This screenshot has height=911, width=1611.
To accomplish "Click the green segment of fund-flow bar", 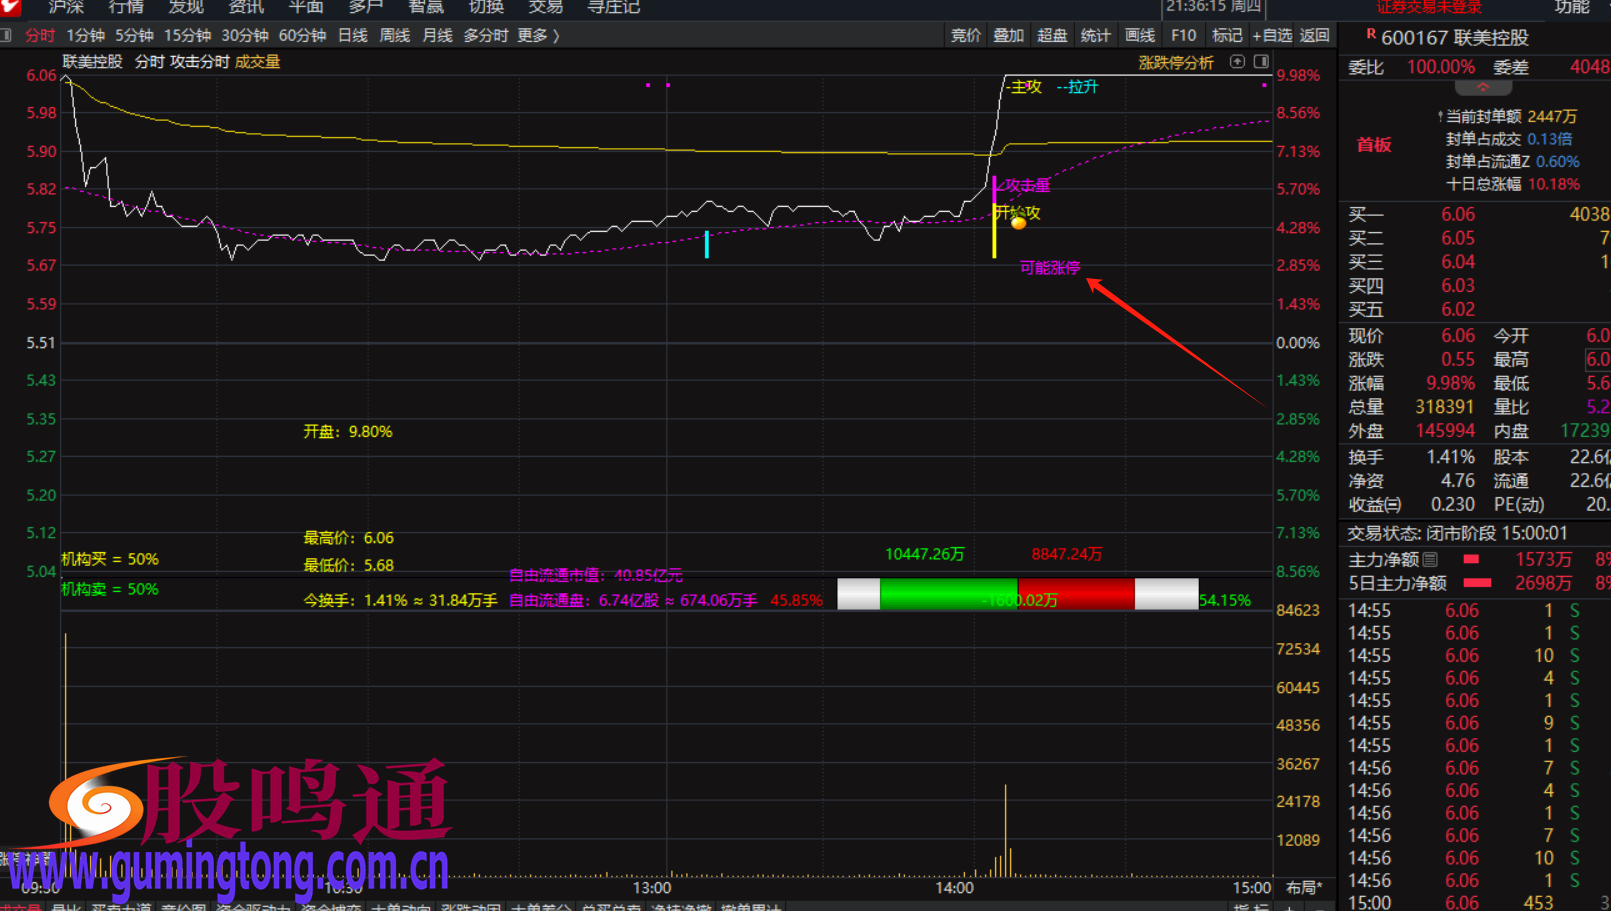I will click(x=947, y=594).
